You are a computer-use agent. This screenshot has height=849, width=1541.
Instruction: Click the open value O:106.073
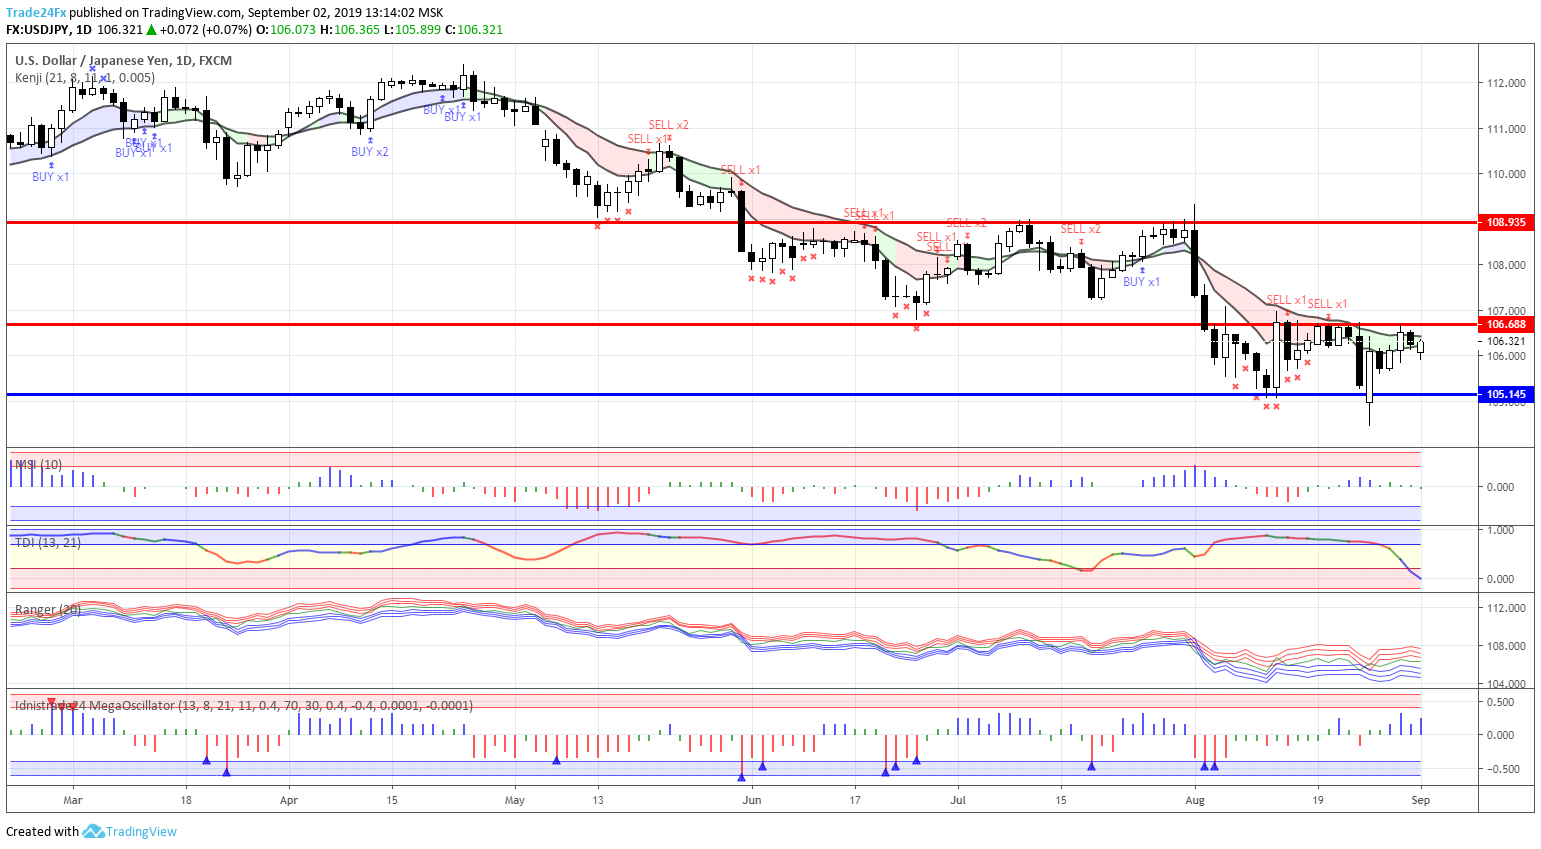click(286, 30)
